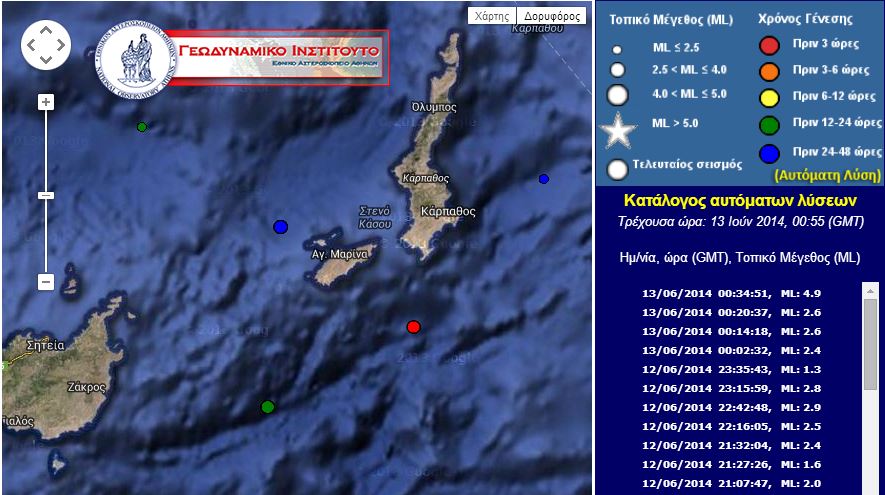Image resolution: width=885 pixels, height=495 pixels.
Task: Select the 21:32:04 ML 2.4 entry
Action: pyautogui.click(x=731, y=445)
